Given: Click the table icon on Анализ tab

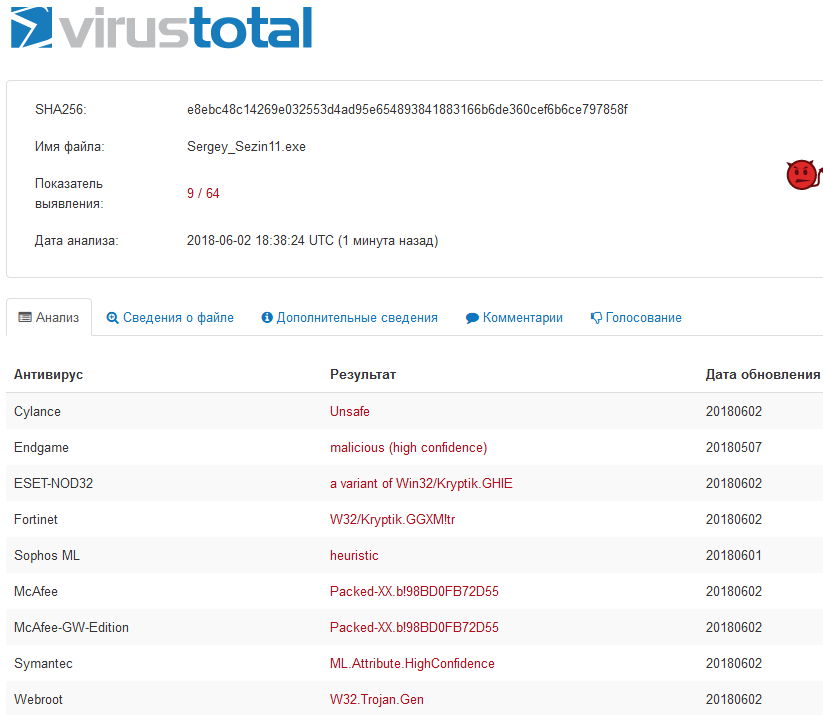Looking at the screenshot, I should point(26,318).
